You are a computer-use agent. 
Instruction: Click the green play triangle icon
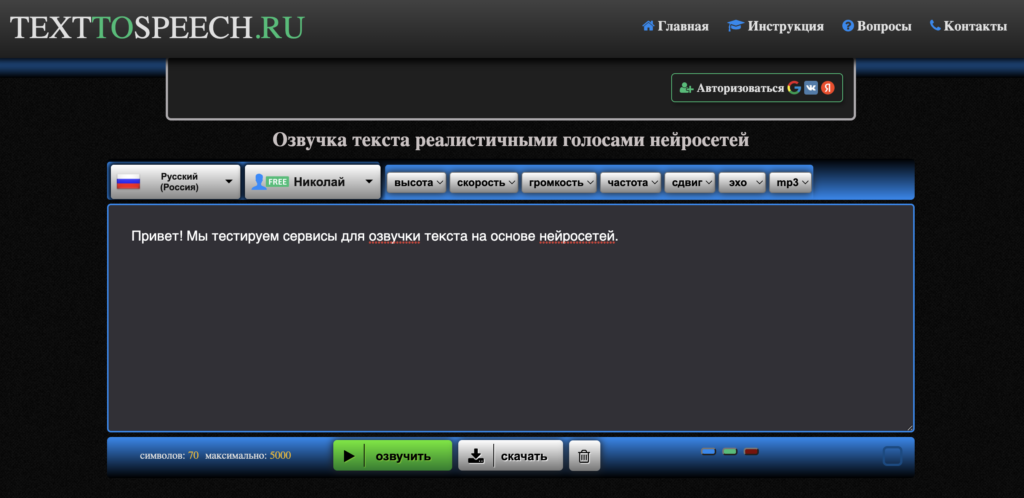coord(348,456)
